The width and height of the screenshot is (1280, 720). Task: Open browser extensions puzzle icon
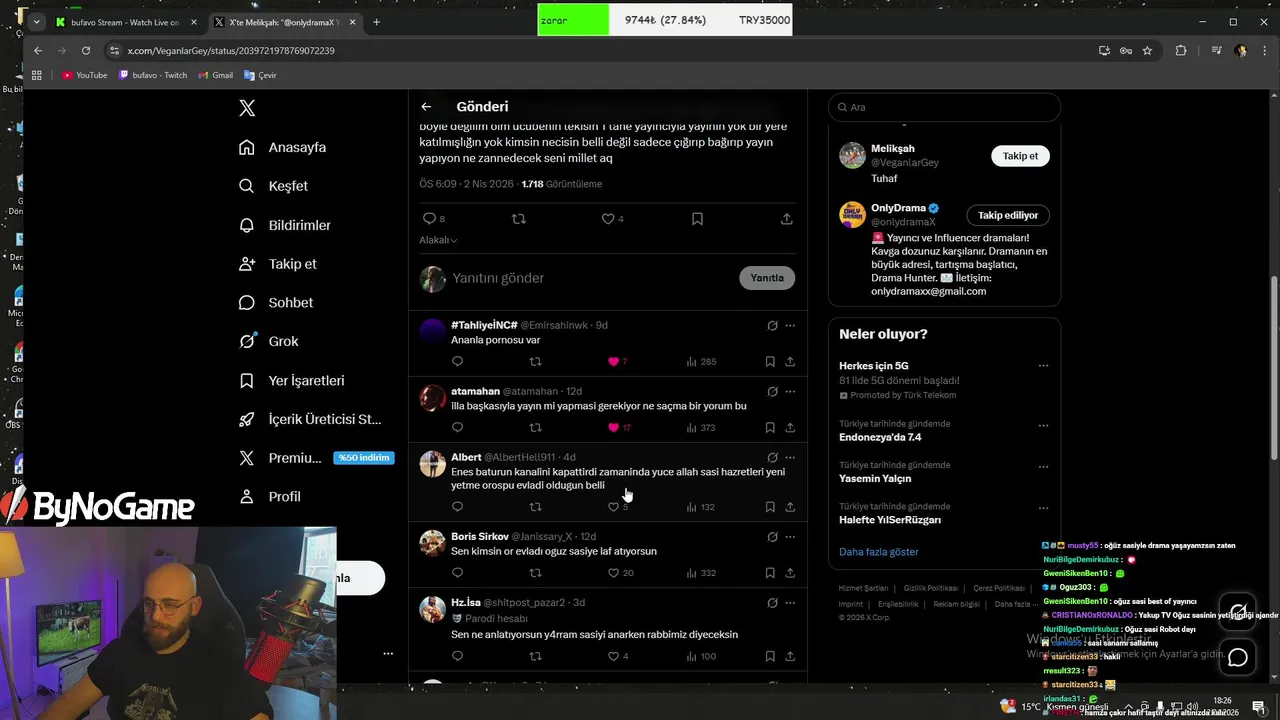[1181, 50]
